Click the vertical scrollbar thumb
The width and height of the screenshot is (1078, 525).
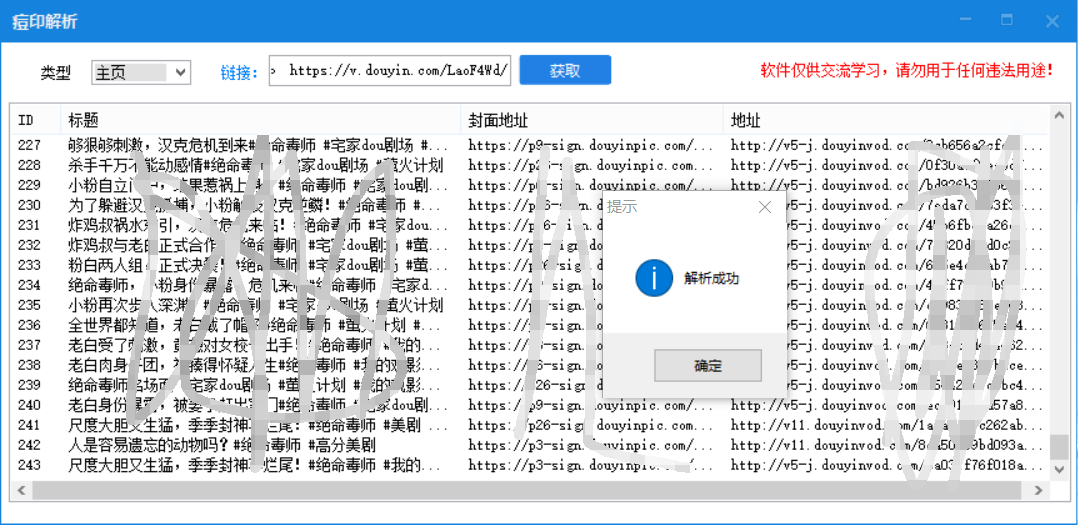pos(1058,446)
